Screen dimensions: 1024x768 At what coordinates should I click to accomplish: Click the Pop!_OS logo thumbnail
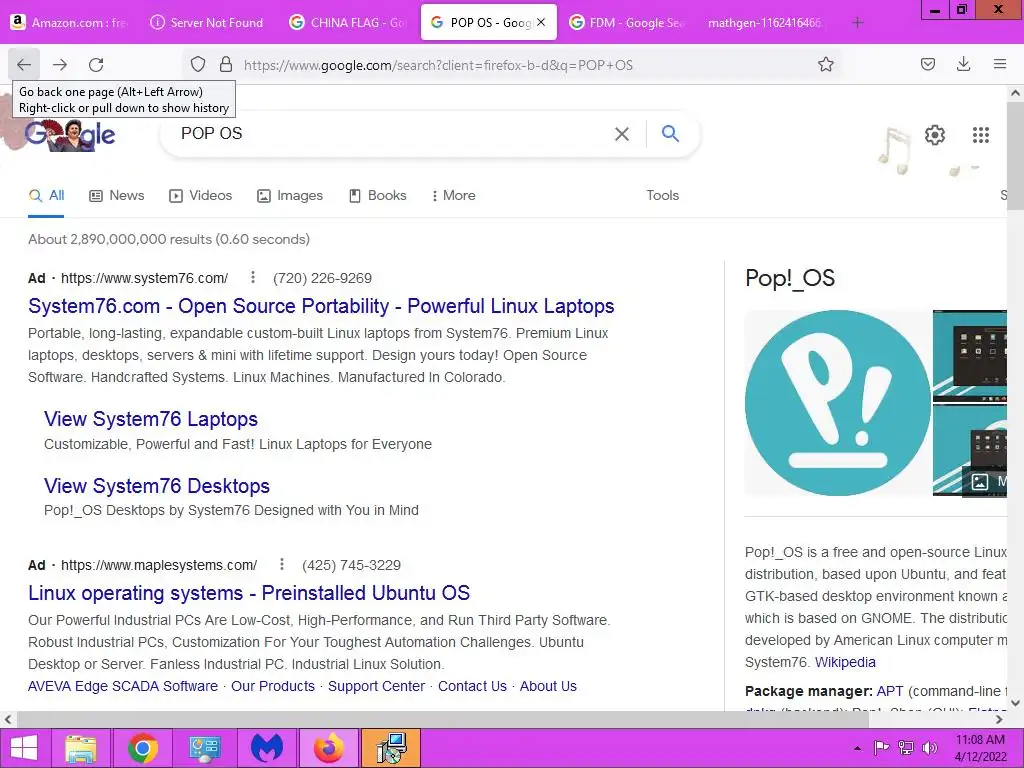pos(838,403)
